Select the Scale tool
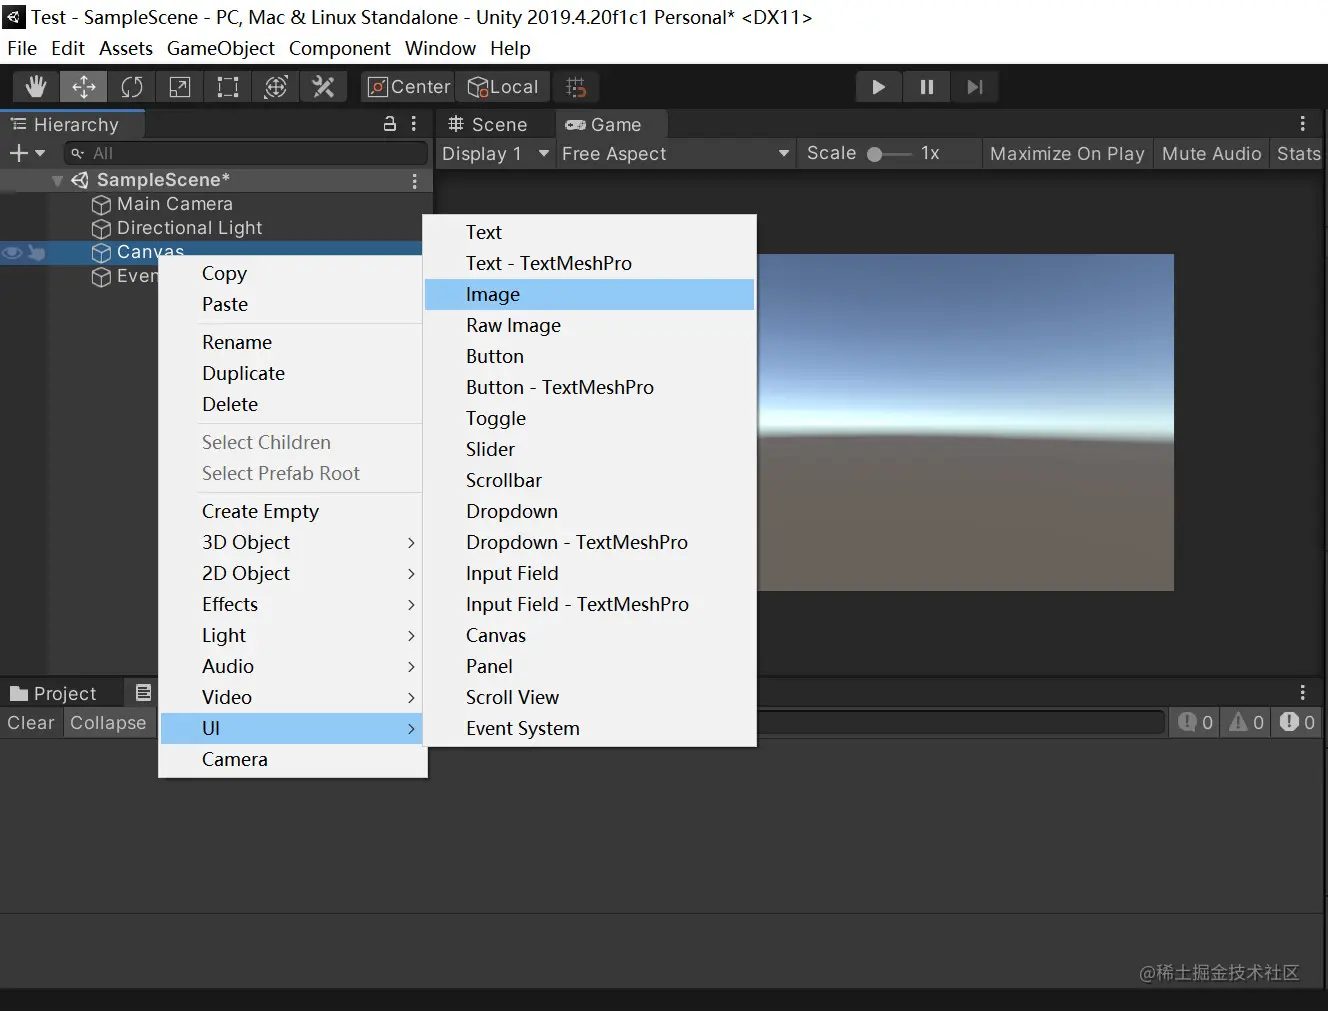This screenshot has width=1328, height=1011. [180, 87]
